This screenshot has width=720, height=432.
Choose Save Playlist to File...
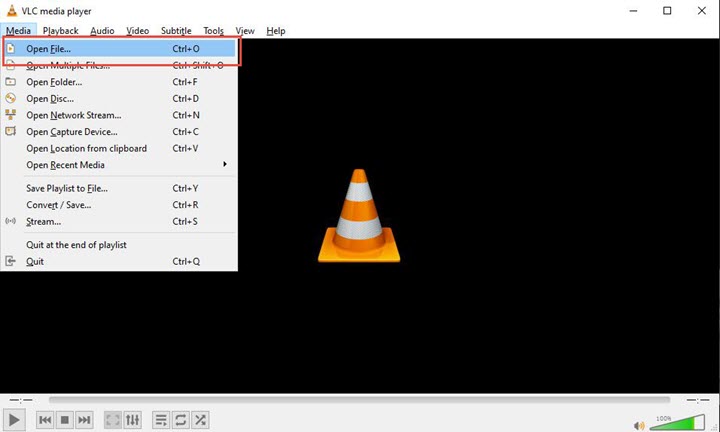[119, 188]
